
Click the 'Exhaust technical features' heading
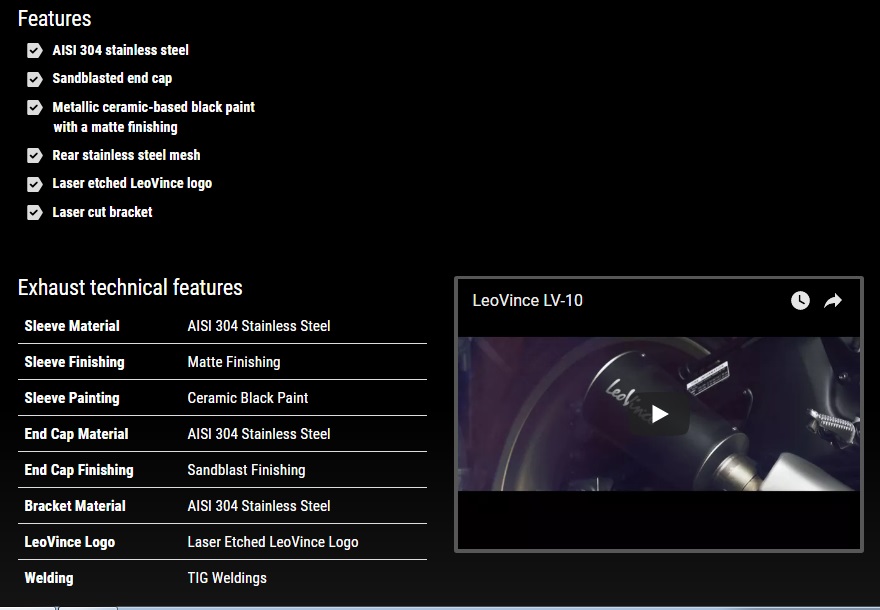point(130,287)
